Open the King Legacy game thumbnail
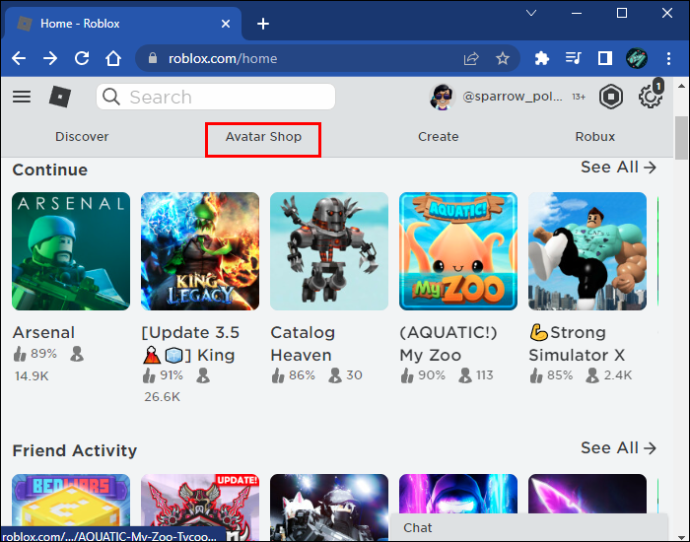This screenshot has height=542, width=690. pyautogui.click(x=200, y=251)
